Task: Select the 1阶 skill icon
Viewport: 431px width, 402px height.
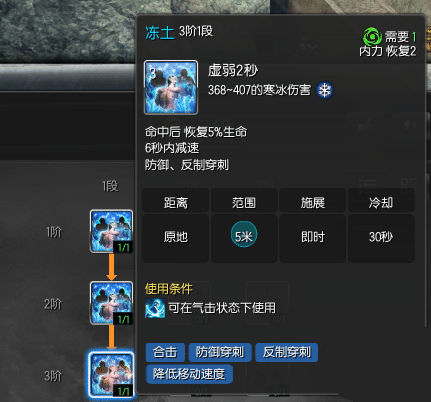Action: coord(111,231)
